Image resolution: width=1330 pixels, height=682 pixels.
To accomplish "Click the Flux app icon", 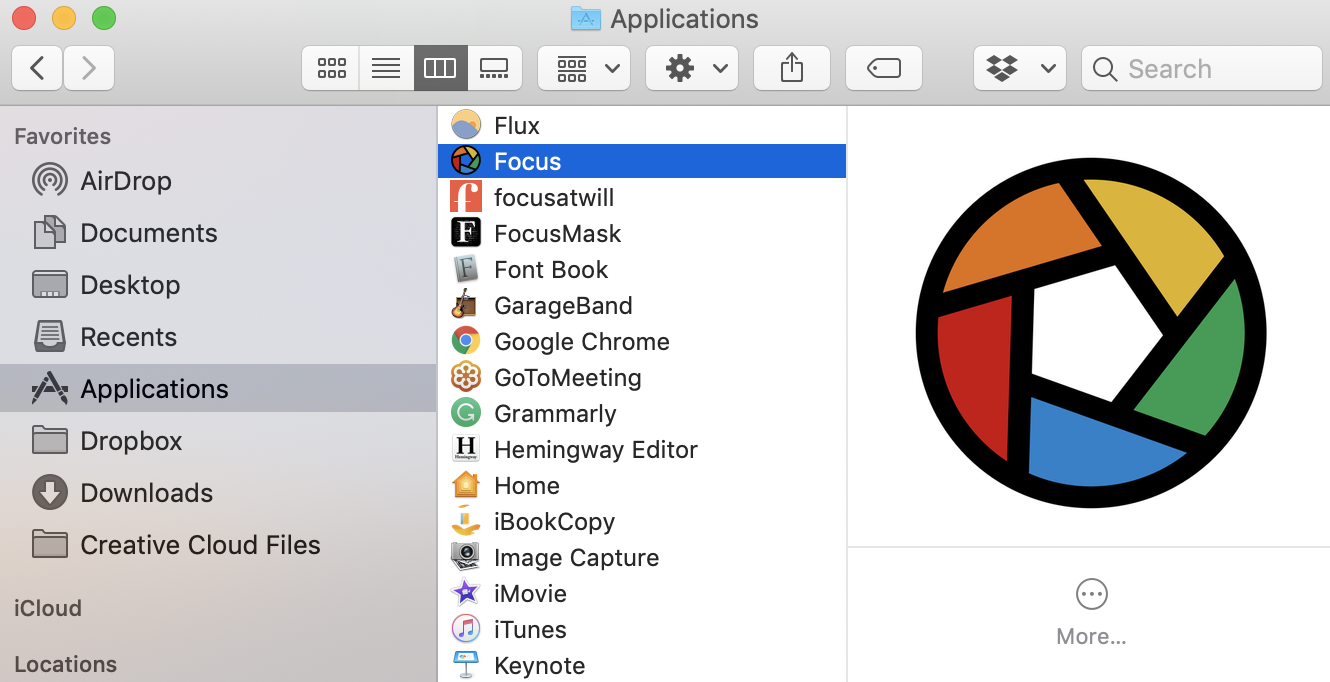I will coord(466,125).
